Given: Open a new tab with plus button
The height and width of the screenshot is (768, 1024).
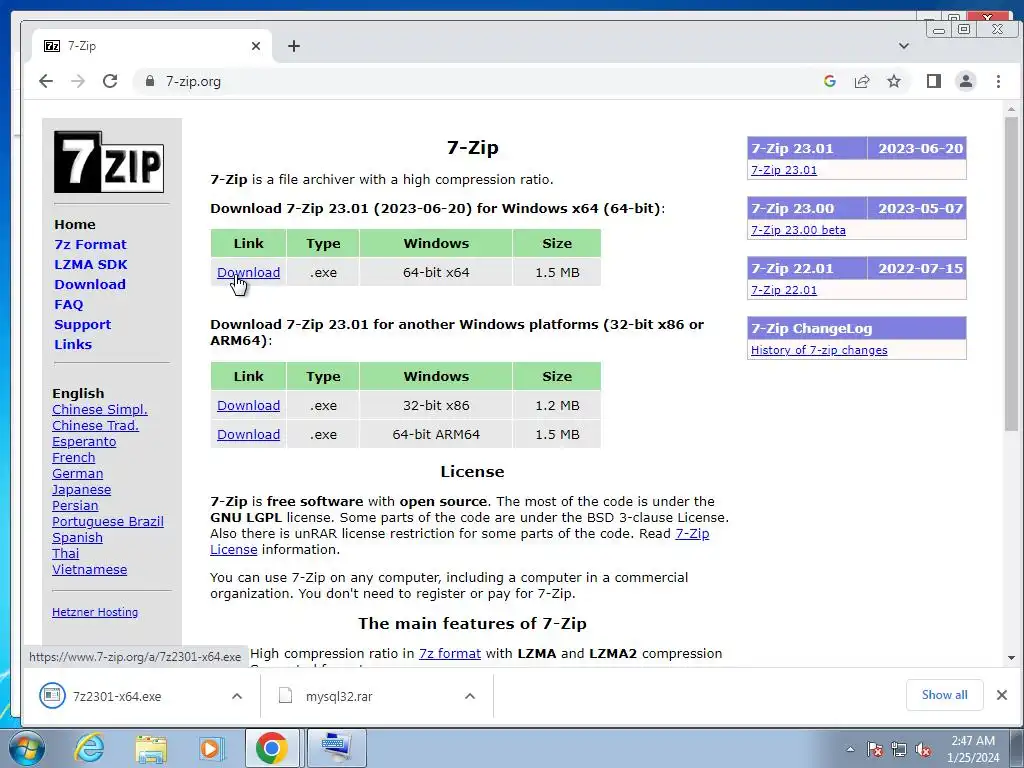Looking at the screenshot, I should click(294, 46).
